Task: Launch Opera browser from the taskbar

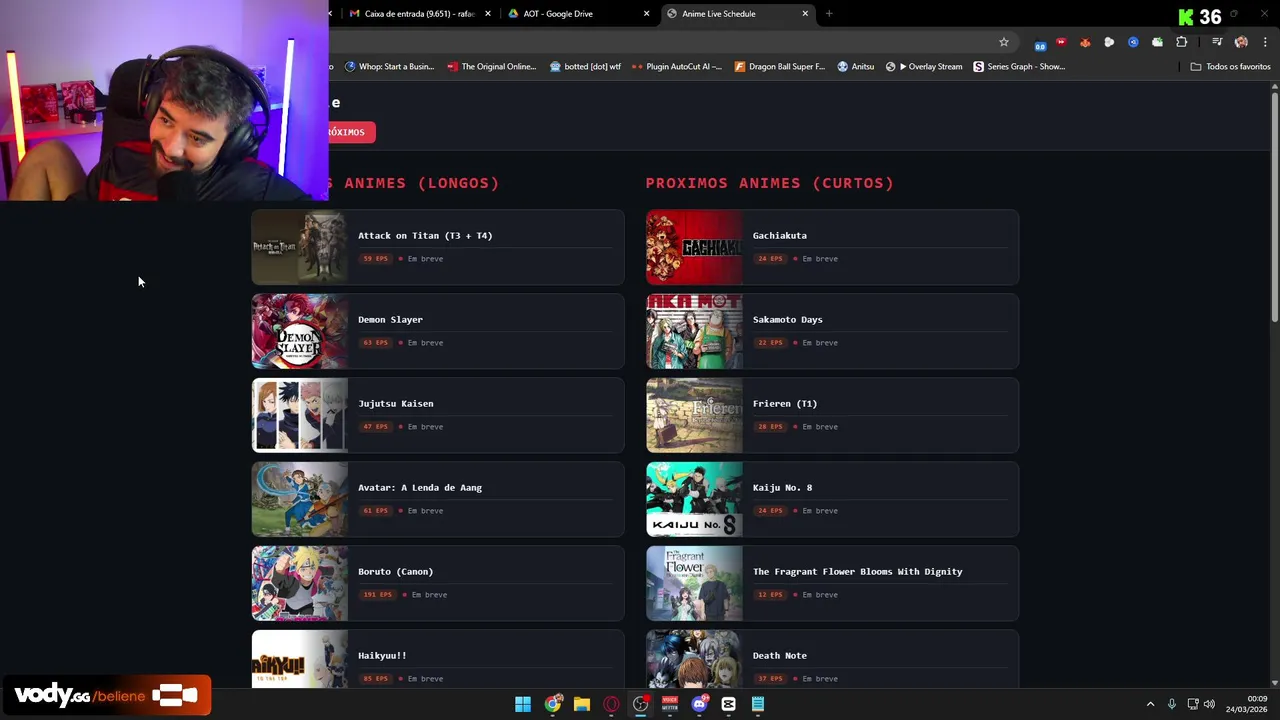Action: coord(611,704)
